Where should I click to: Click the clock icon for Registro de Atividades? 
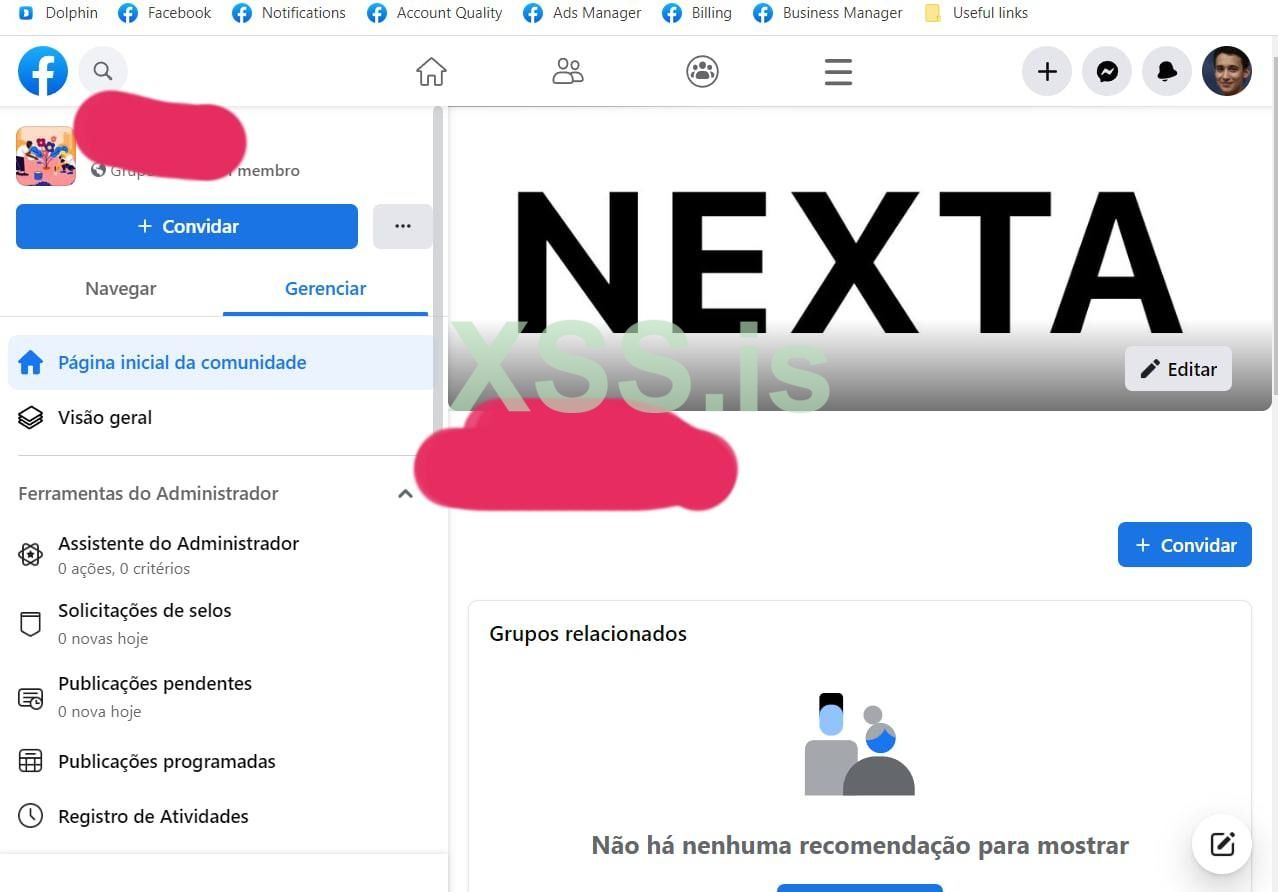coord(31,816)
